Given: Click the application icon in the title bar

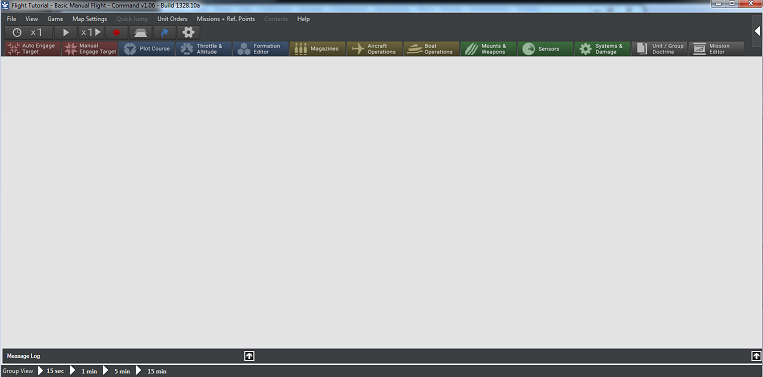Looking at the screenshot, I should [5, 5].
